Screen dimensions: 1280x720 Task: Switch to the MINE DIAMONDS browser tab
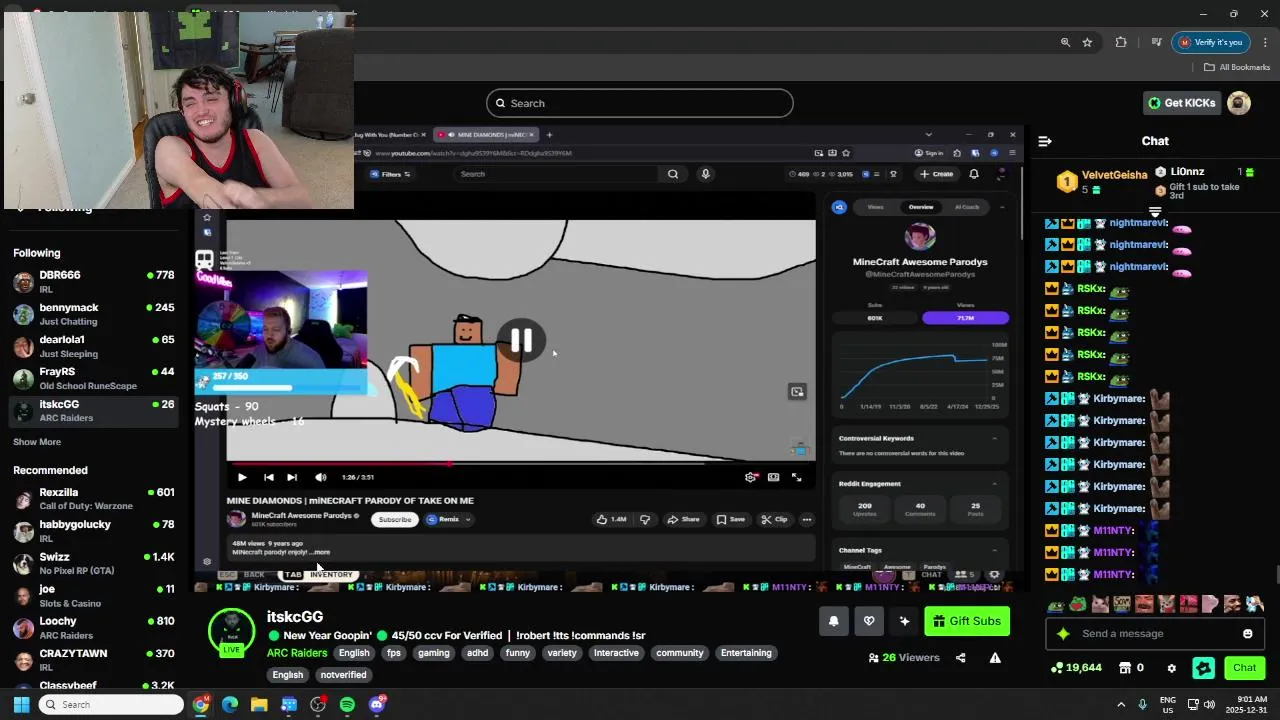[x=485, y=135]
